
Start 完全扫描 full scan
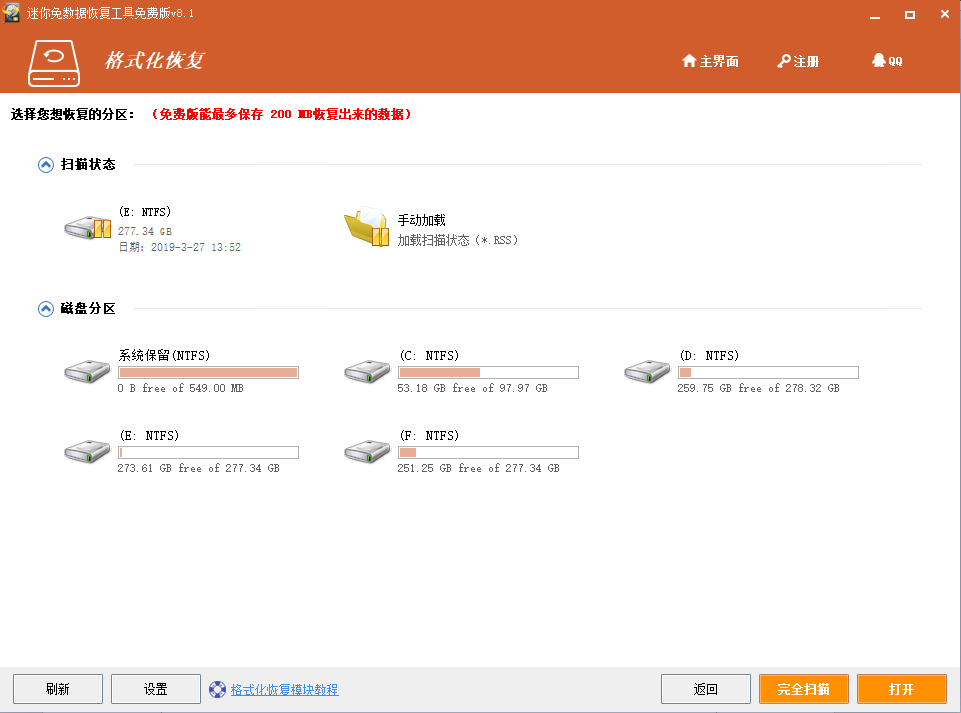(x=803, y=689)
